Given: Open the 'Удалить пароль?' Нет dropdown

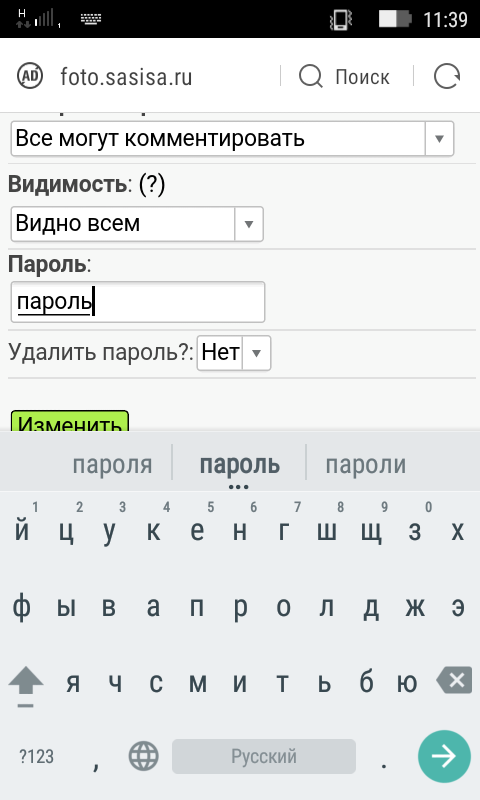Looking at the screenshot, I should pyautogui.click(x=234, y=353).
